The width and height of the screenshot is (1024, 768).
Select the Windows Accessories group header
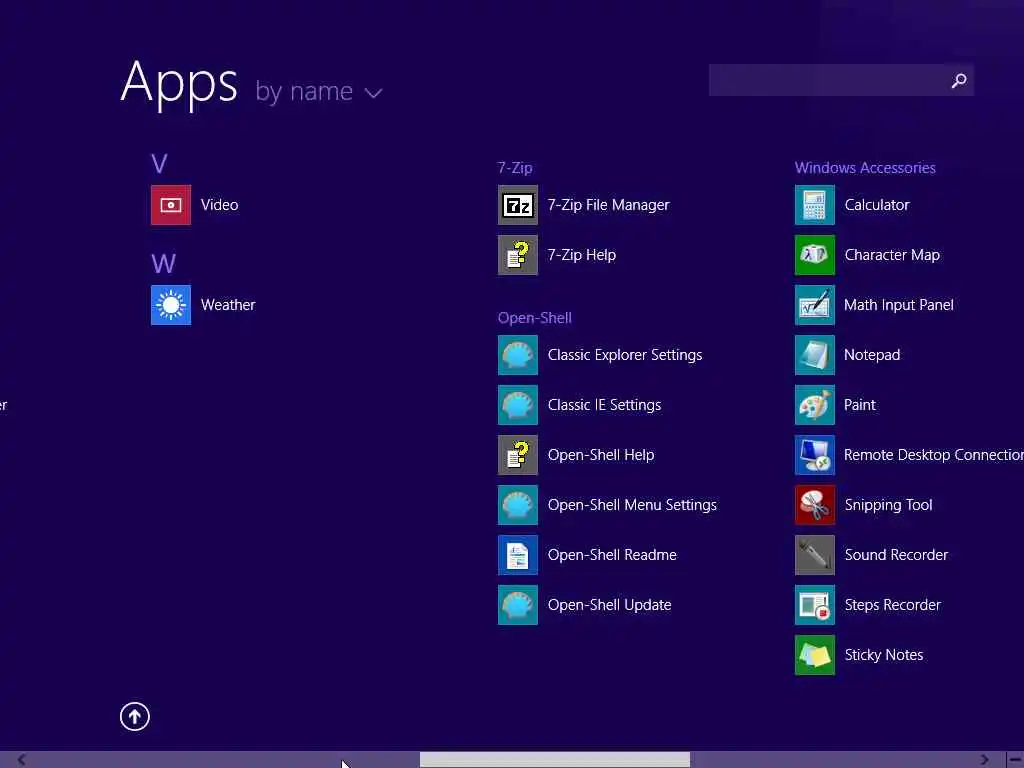(x=865, y=168)
